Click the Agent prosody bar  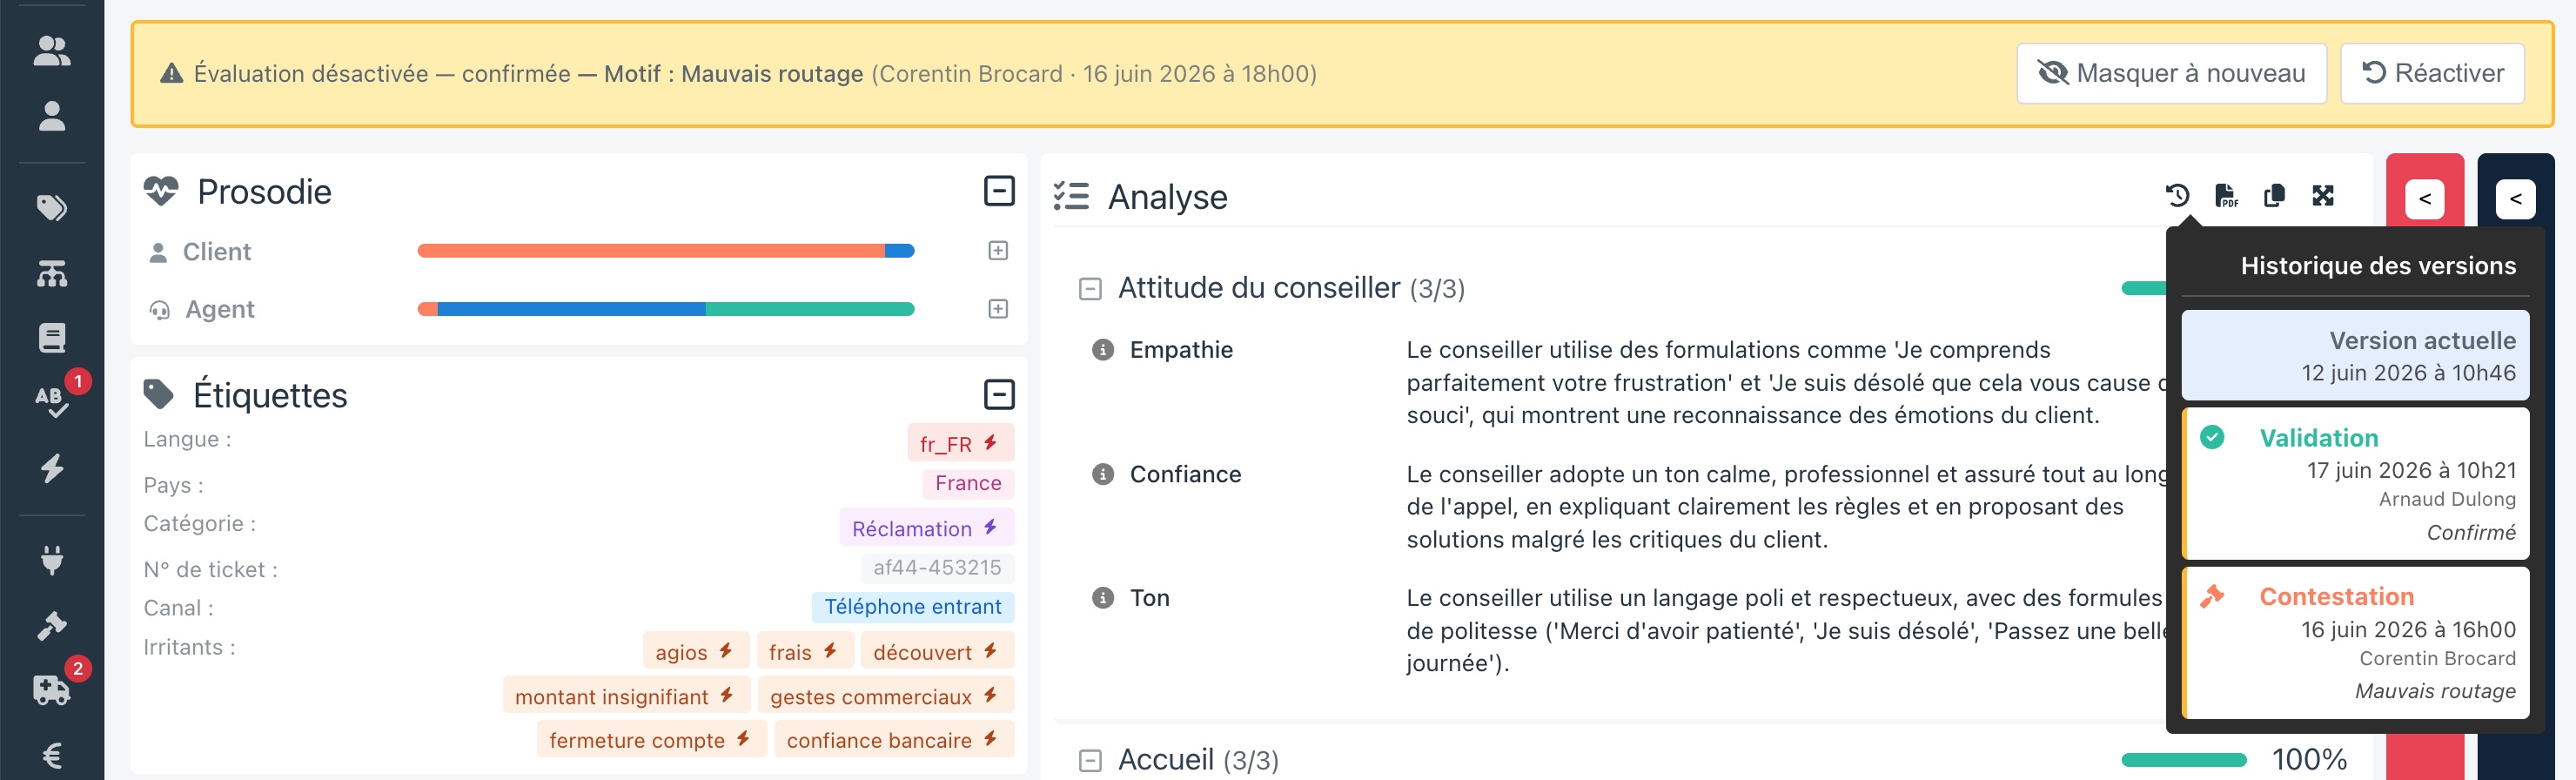666,309
